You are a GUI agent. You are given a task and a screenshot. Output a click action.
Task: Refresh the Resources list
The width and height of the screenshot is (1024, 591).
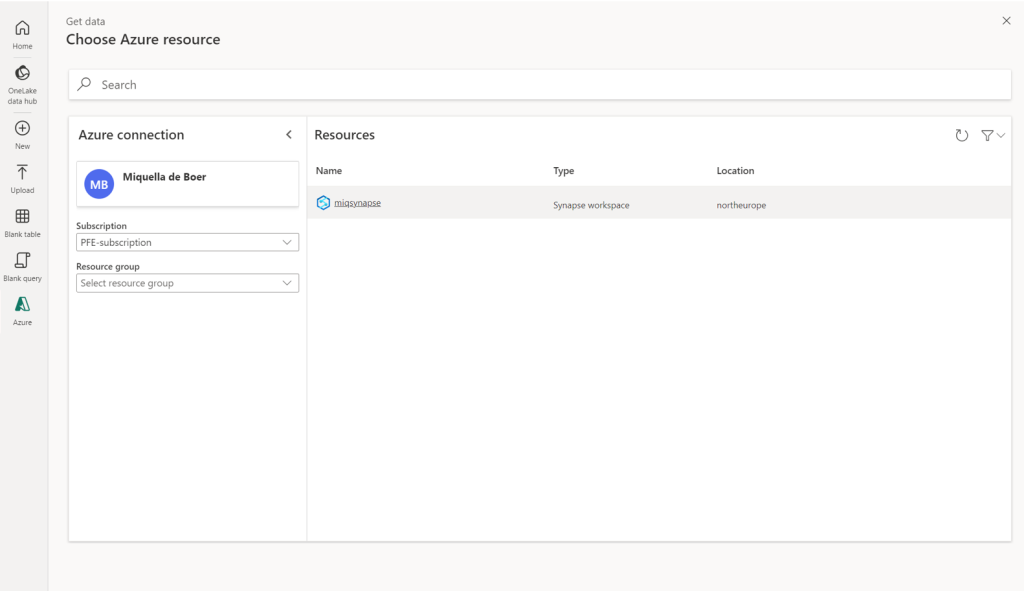(962, 135)
